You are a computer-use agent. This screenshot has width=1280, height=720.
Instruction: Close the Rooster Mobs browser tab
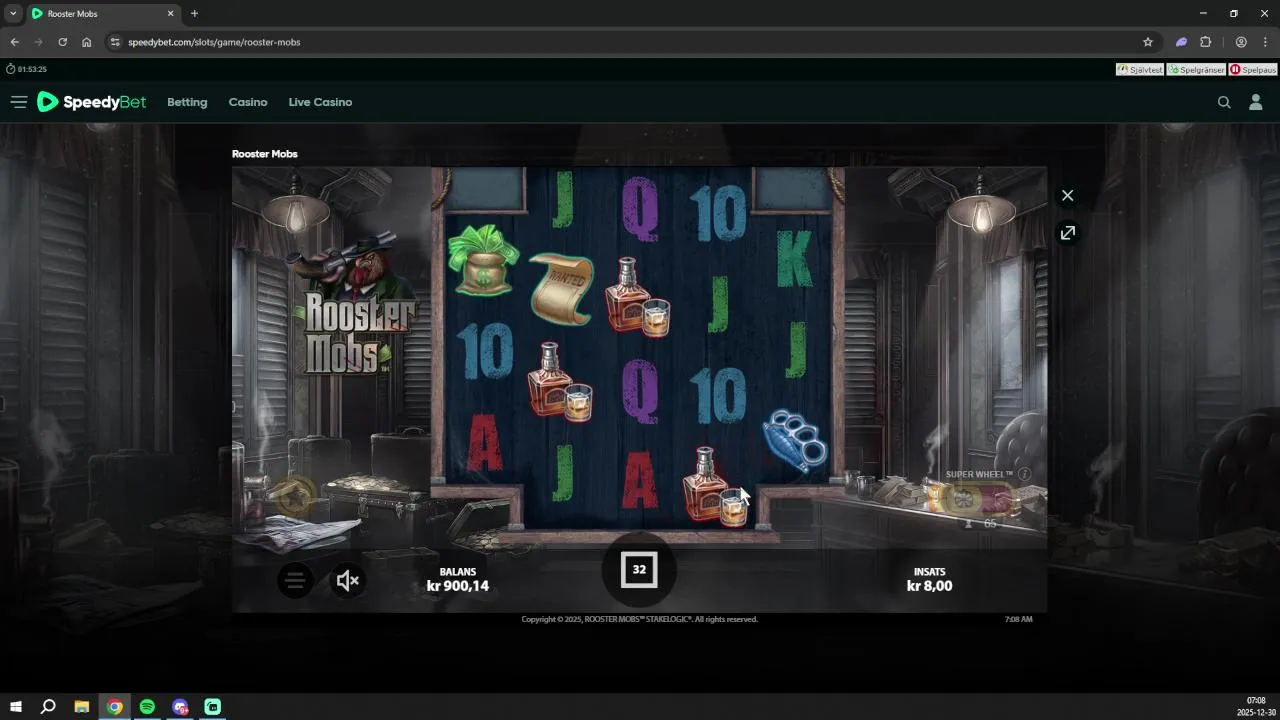pyautogui.click(x=170, y=14)
